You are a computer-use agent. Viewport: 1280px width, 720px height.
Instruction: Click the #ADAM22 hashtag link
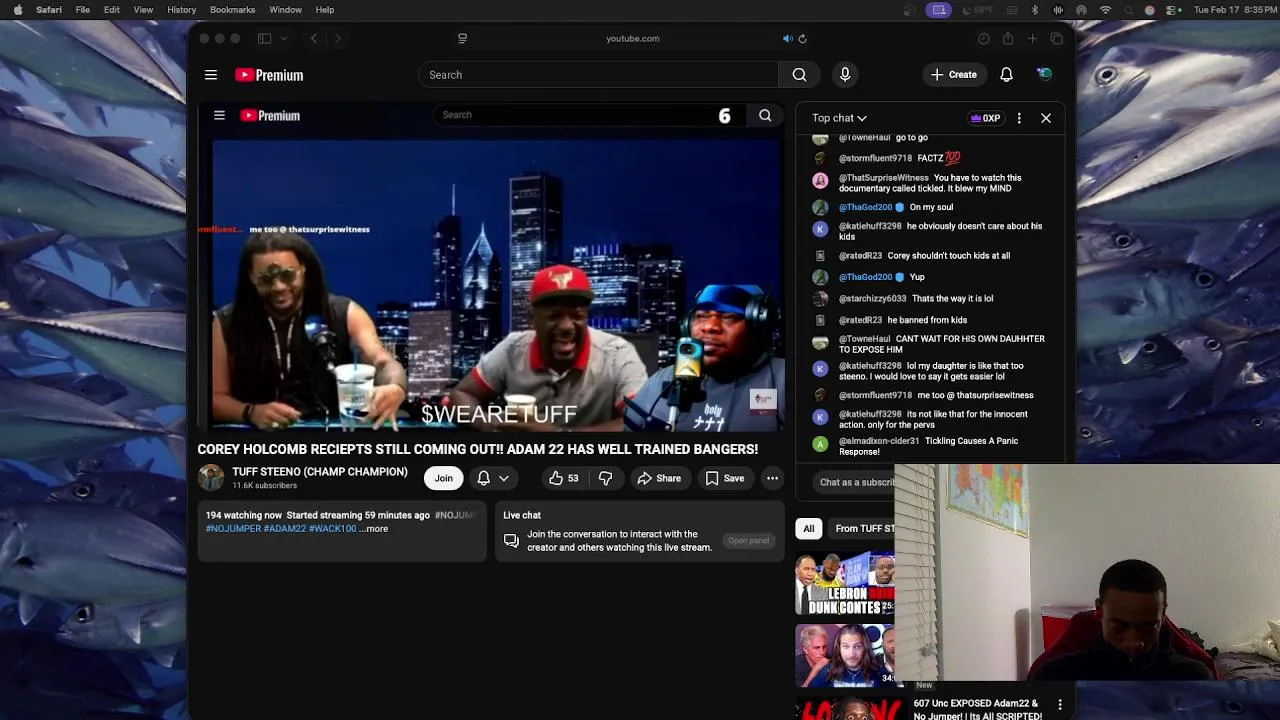(284, 529)
